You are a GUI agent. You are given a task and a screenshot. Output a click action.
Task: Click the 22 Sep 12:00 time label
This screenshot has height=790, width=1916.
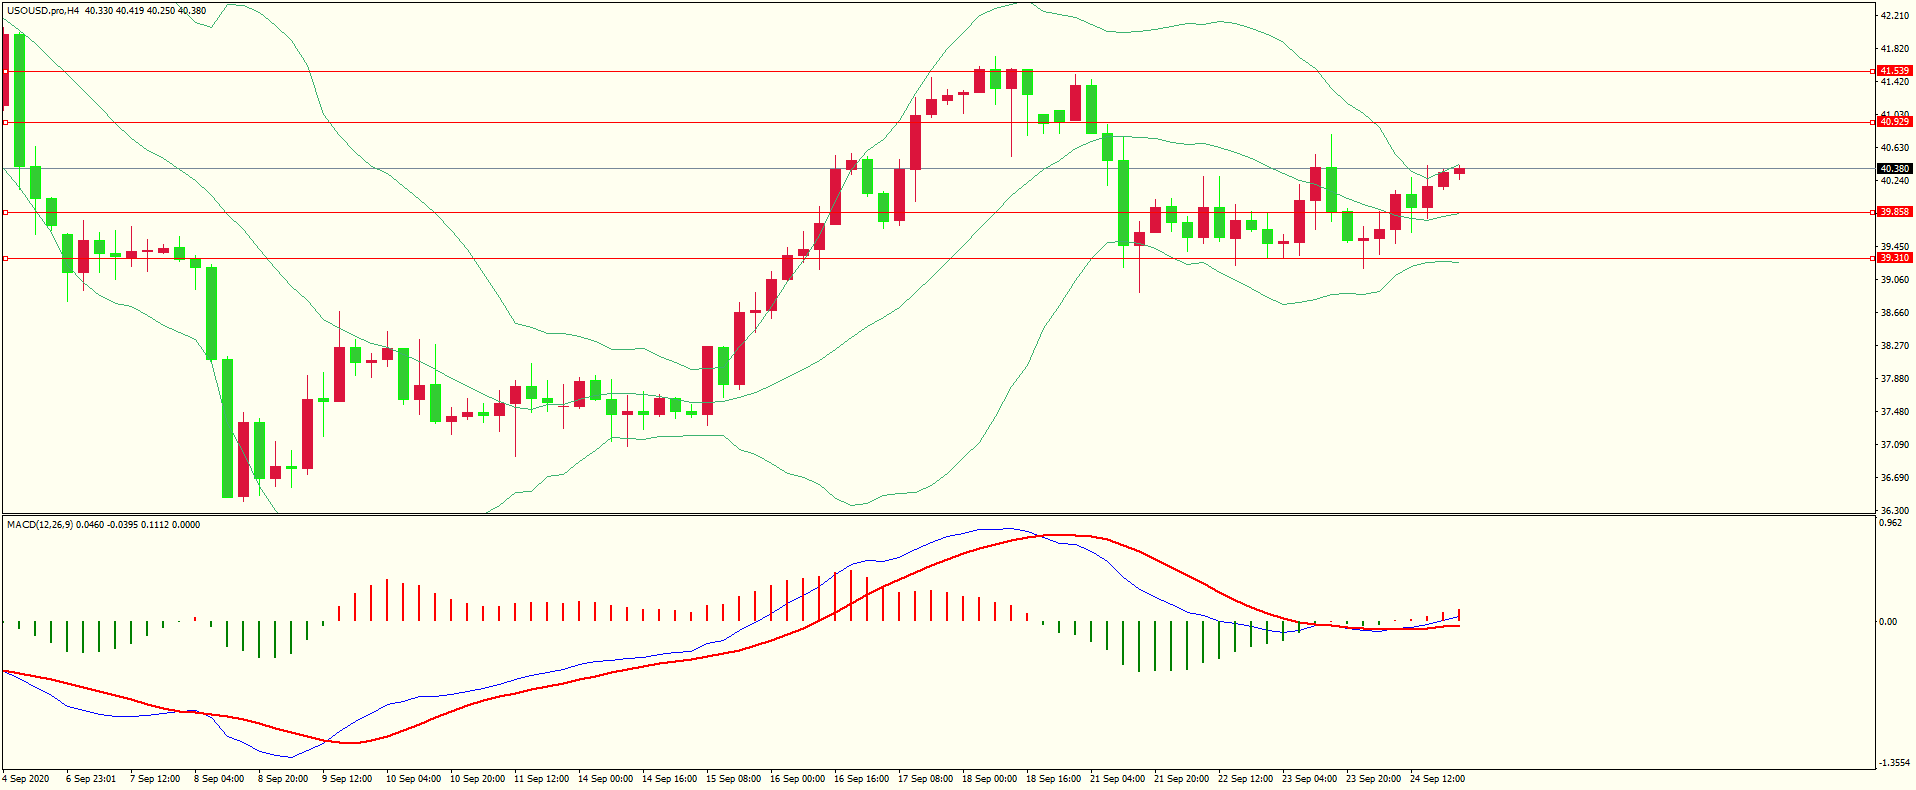click(1245, 779)
